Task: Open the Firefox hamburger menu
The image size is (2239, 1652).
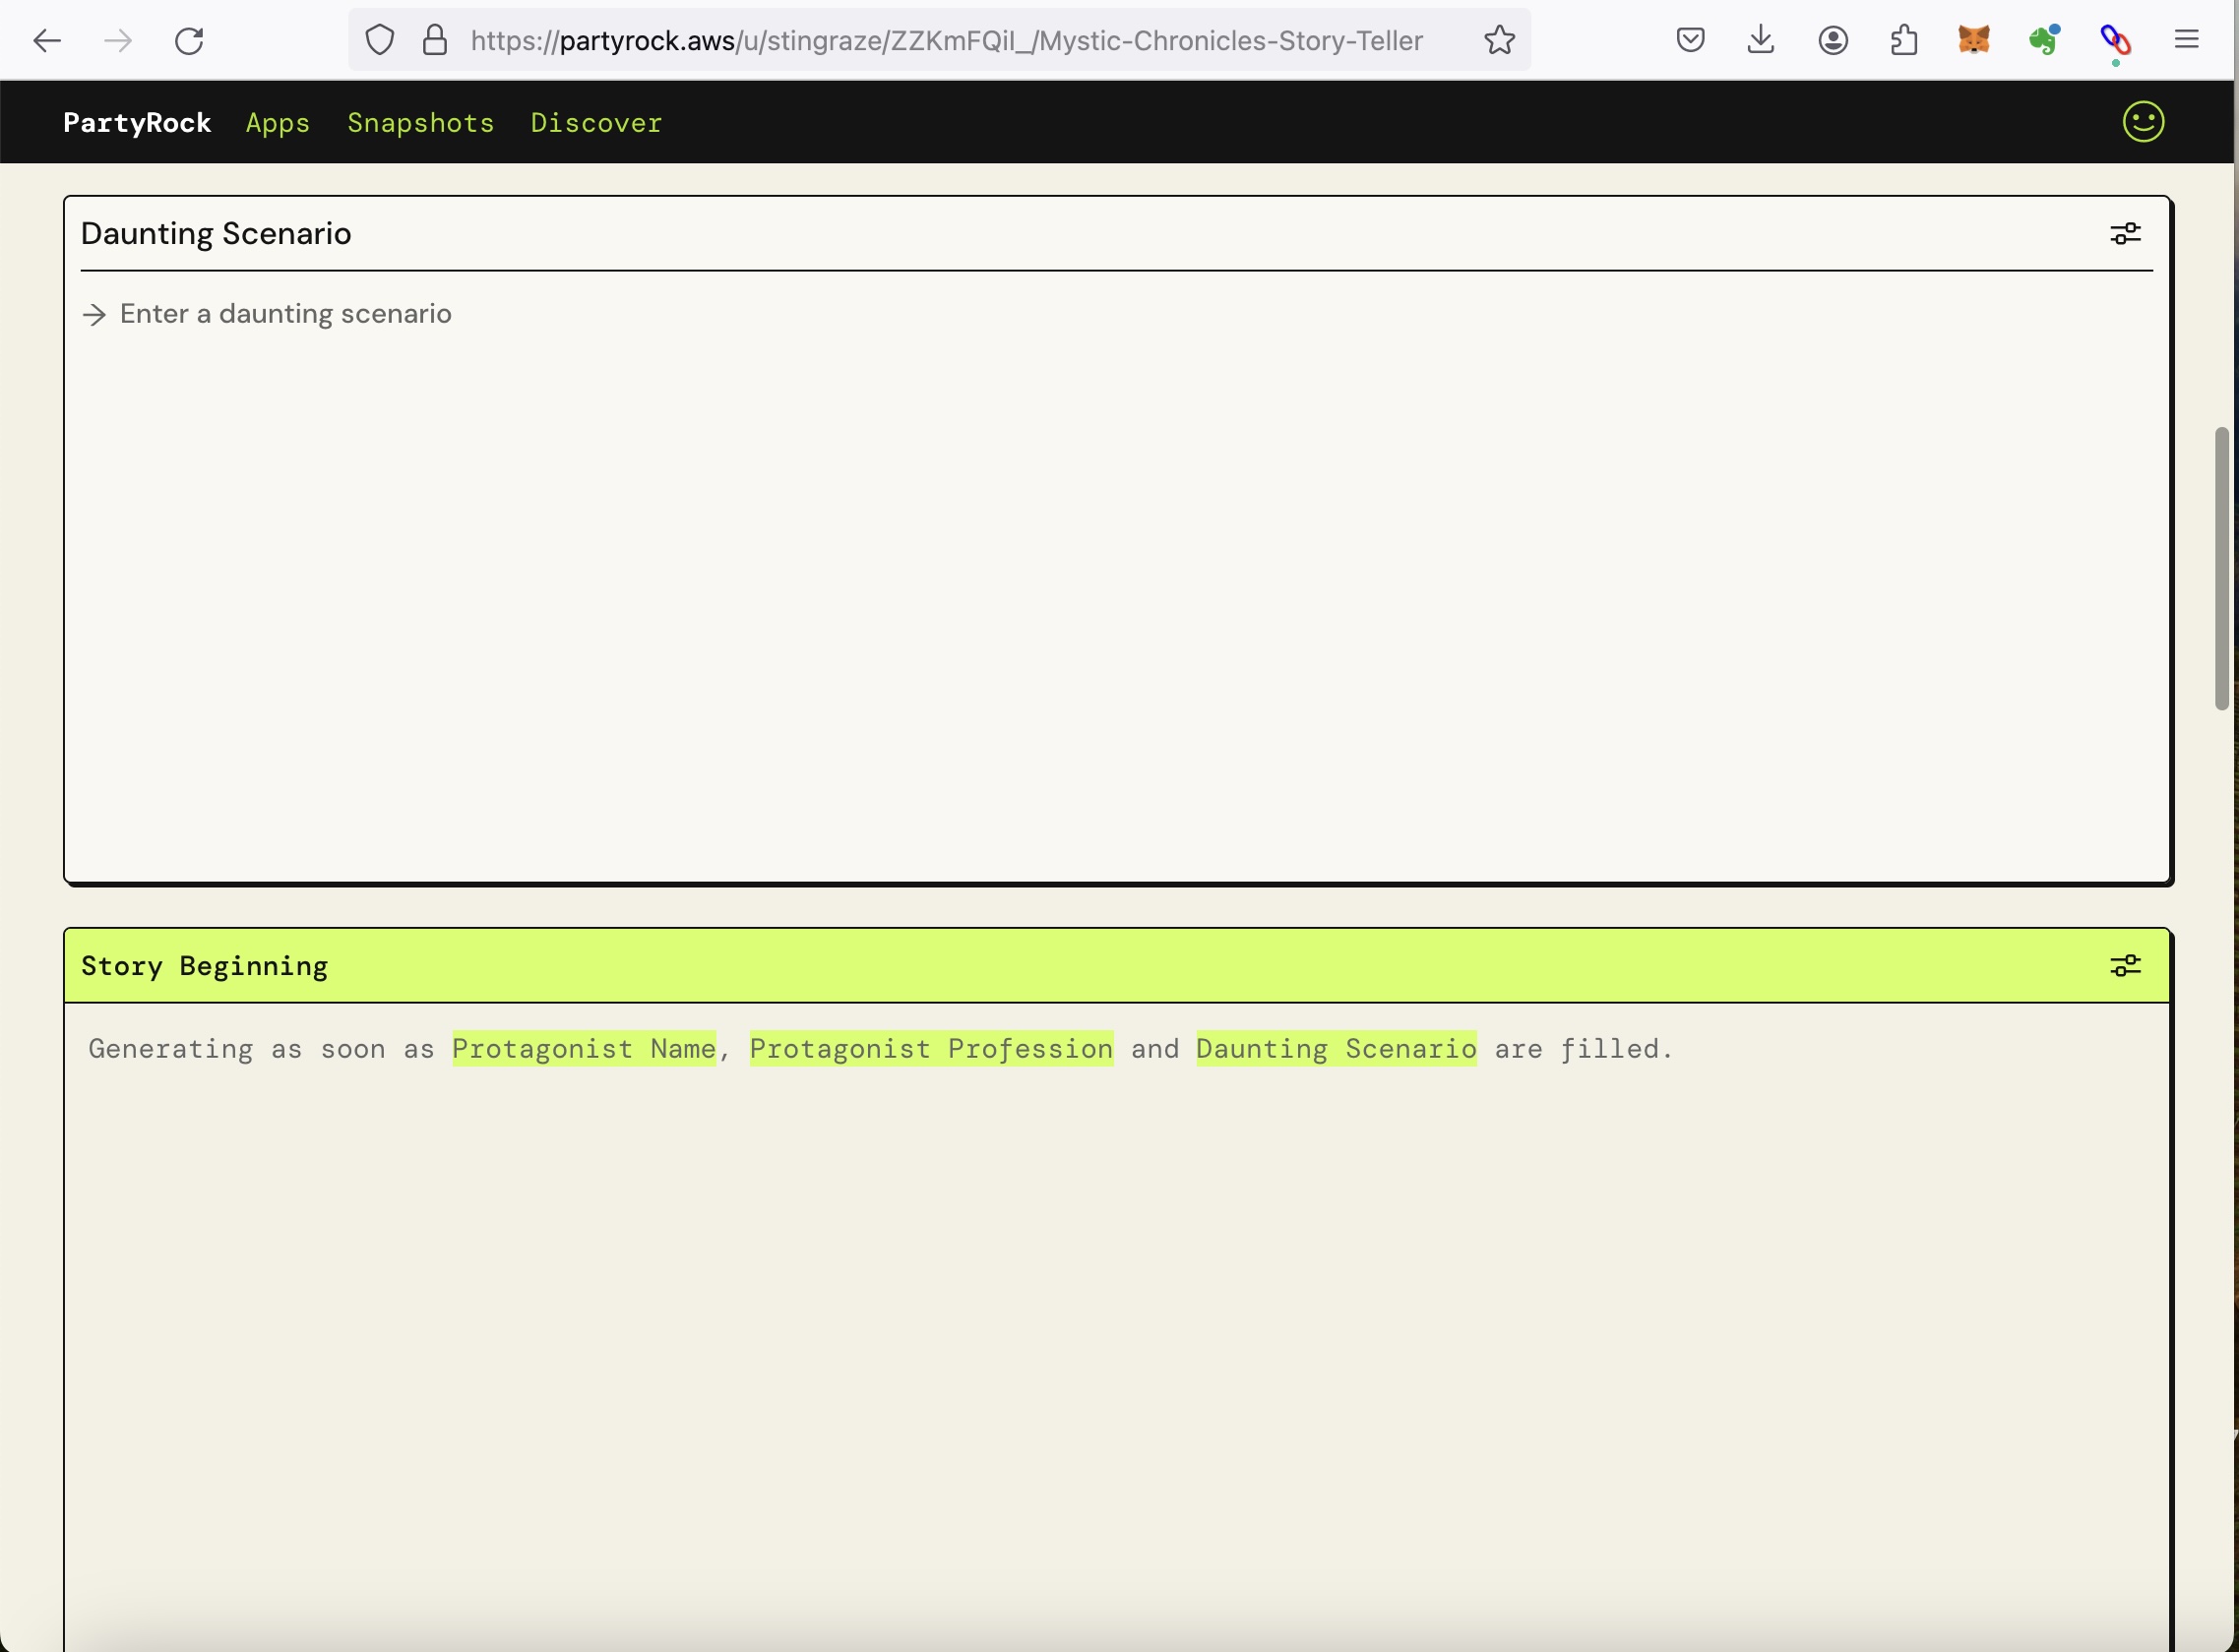Action: point(2186,40)
